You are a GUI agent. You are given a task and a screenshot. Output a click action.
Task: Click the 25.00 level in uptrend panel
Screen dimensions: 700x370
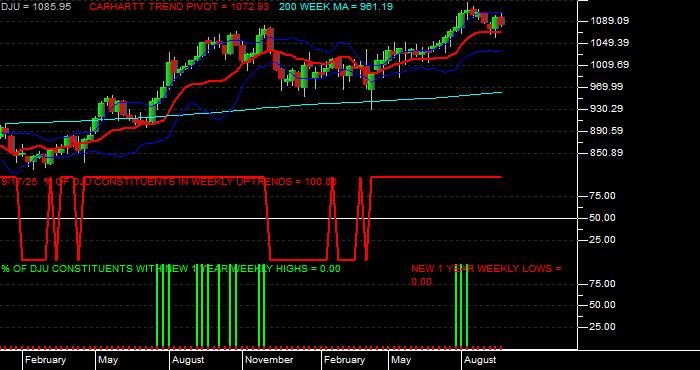(603, 240)
